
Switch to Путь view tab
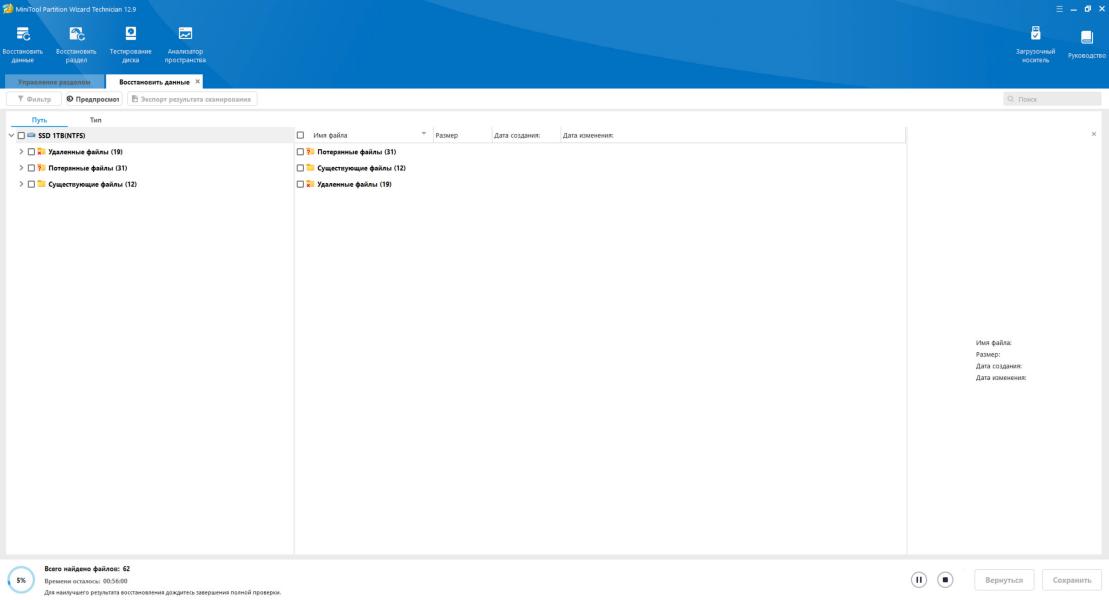click(x=39, y=120)
